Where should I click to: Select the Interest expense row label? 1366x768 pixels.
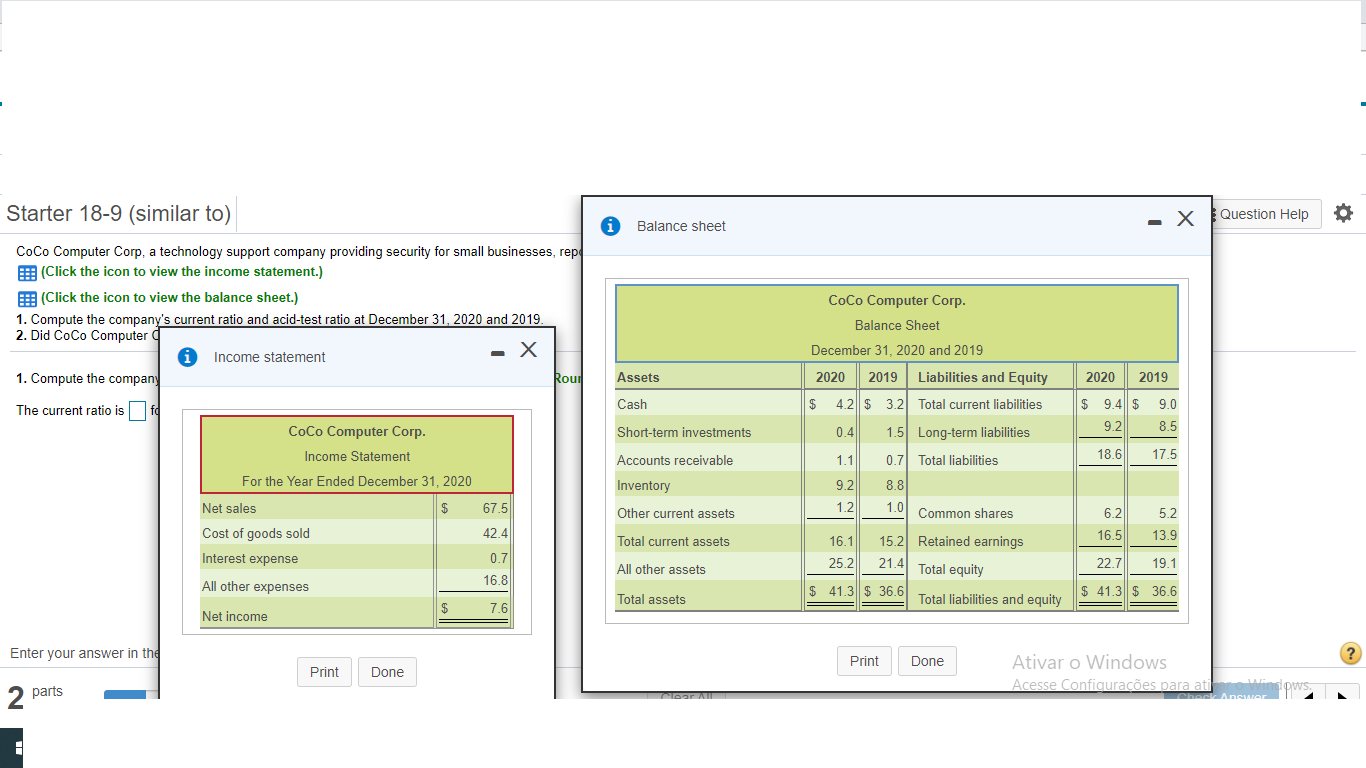point(250,558)
